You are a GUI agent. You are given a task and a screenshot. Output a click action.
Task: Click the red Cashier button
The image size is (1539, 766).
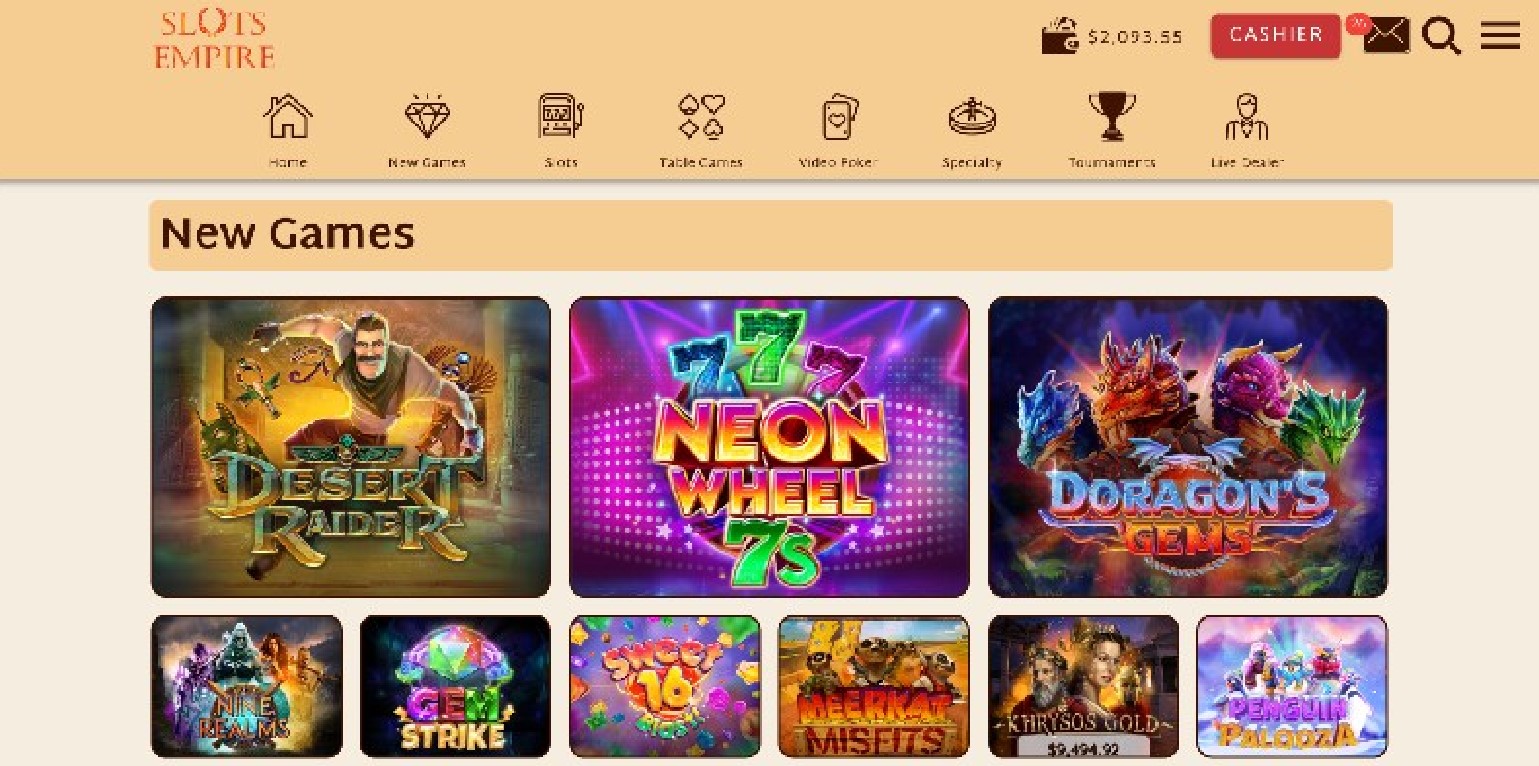pos(1276,35)
